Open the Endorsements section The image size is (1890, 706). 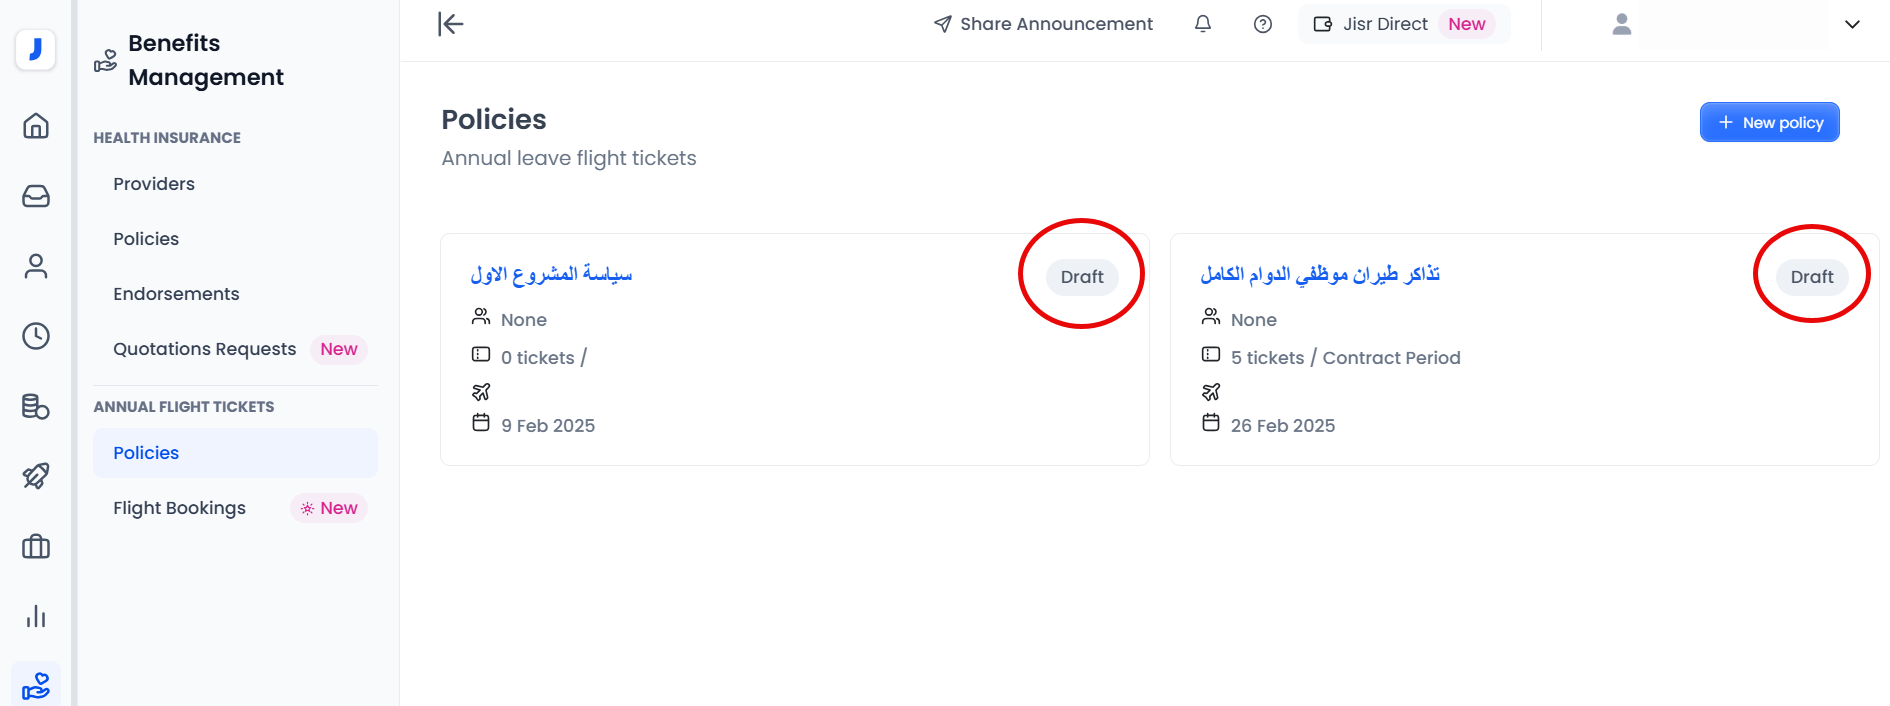tap(176, 293)
